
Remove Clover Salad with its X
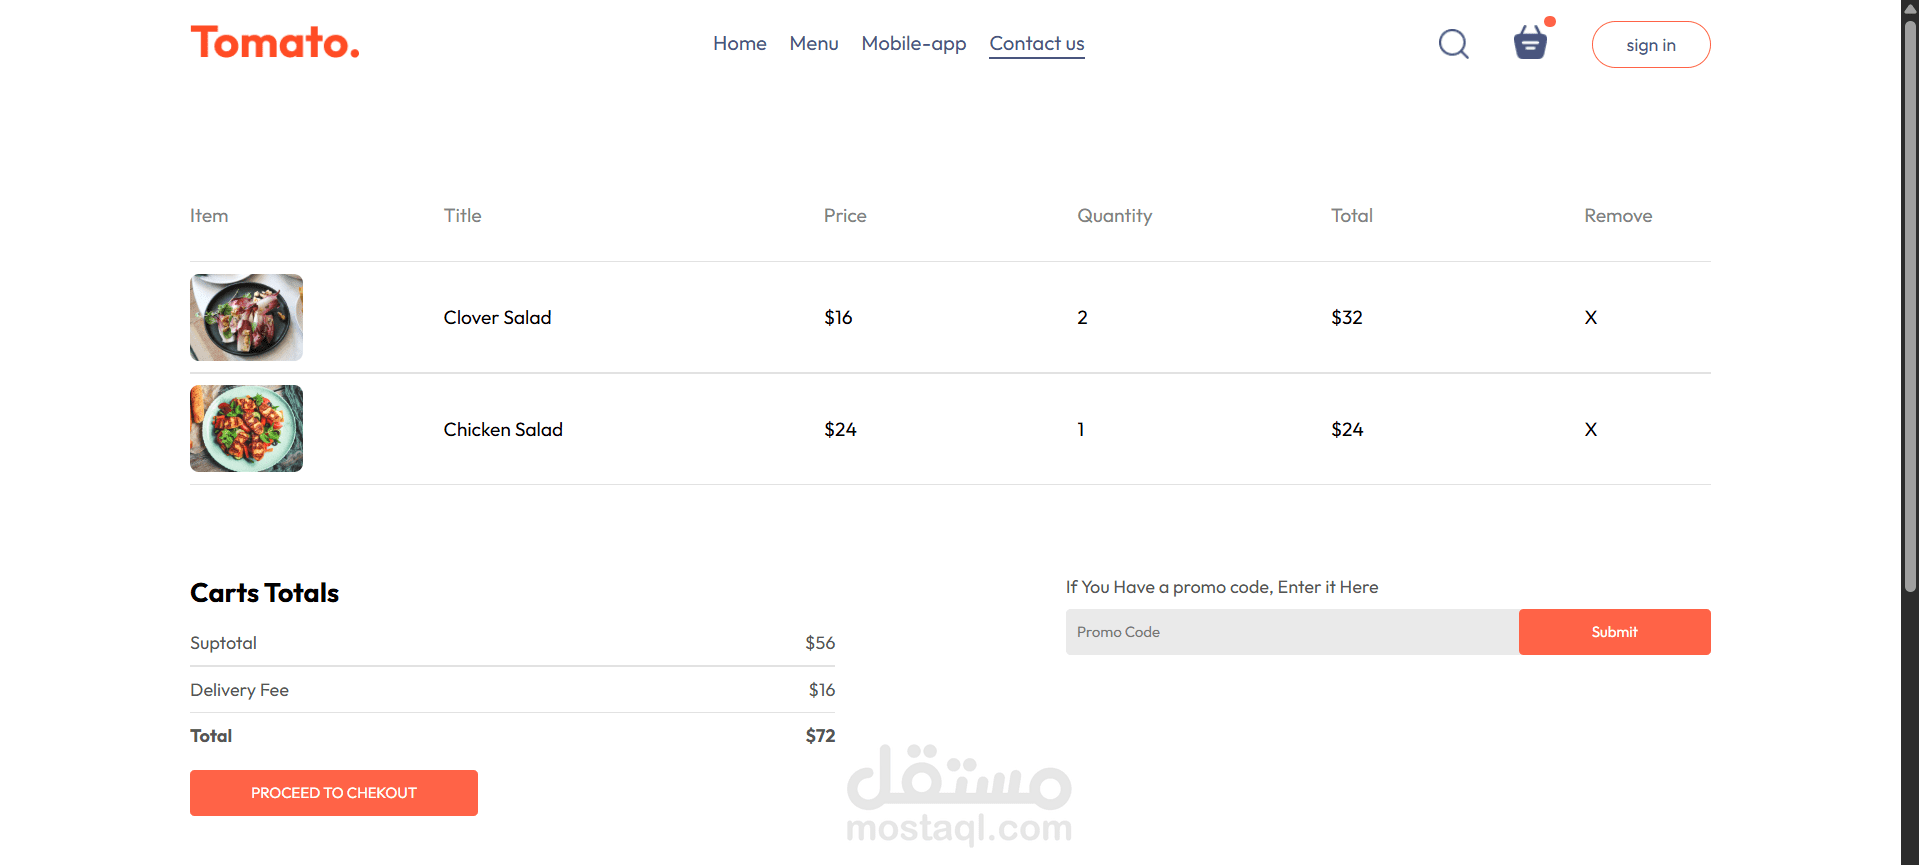click(1590, 318)
